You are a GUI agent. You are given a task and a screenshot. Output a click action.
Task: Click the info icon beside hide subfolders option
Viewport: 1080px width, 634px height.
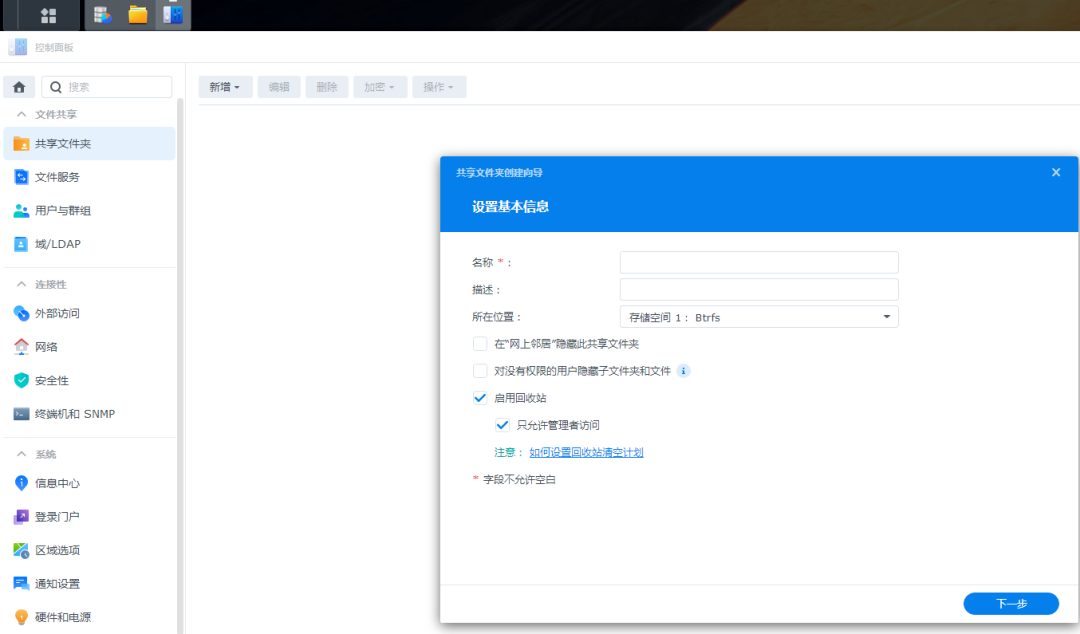684,371
